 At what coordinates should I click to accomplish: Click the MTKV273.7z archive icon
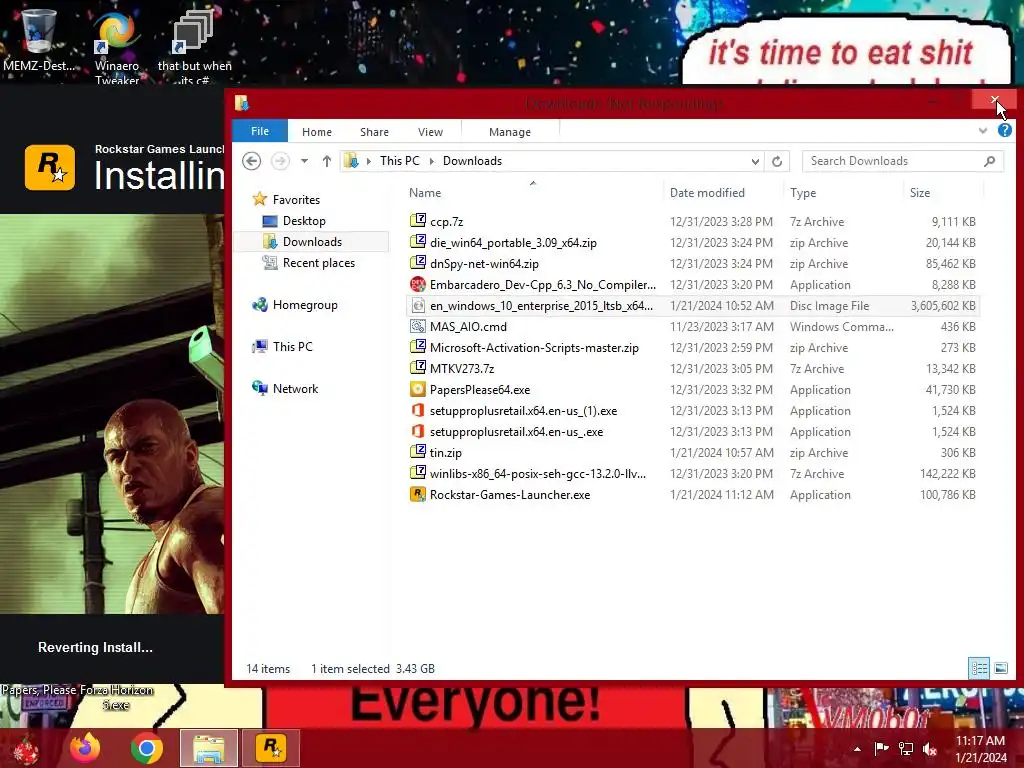click(x=418, y=368)
